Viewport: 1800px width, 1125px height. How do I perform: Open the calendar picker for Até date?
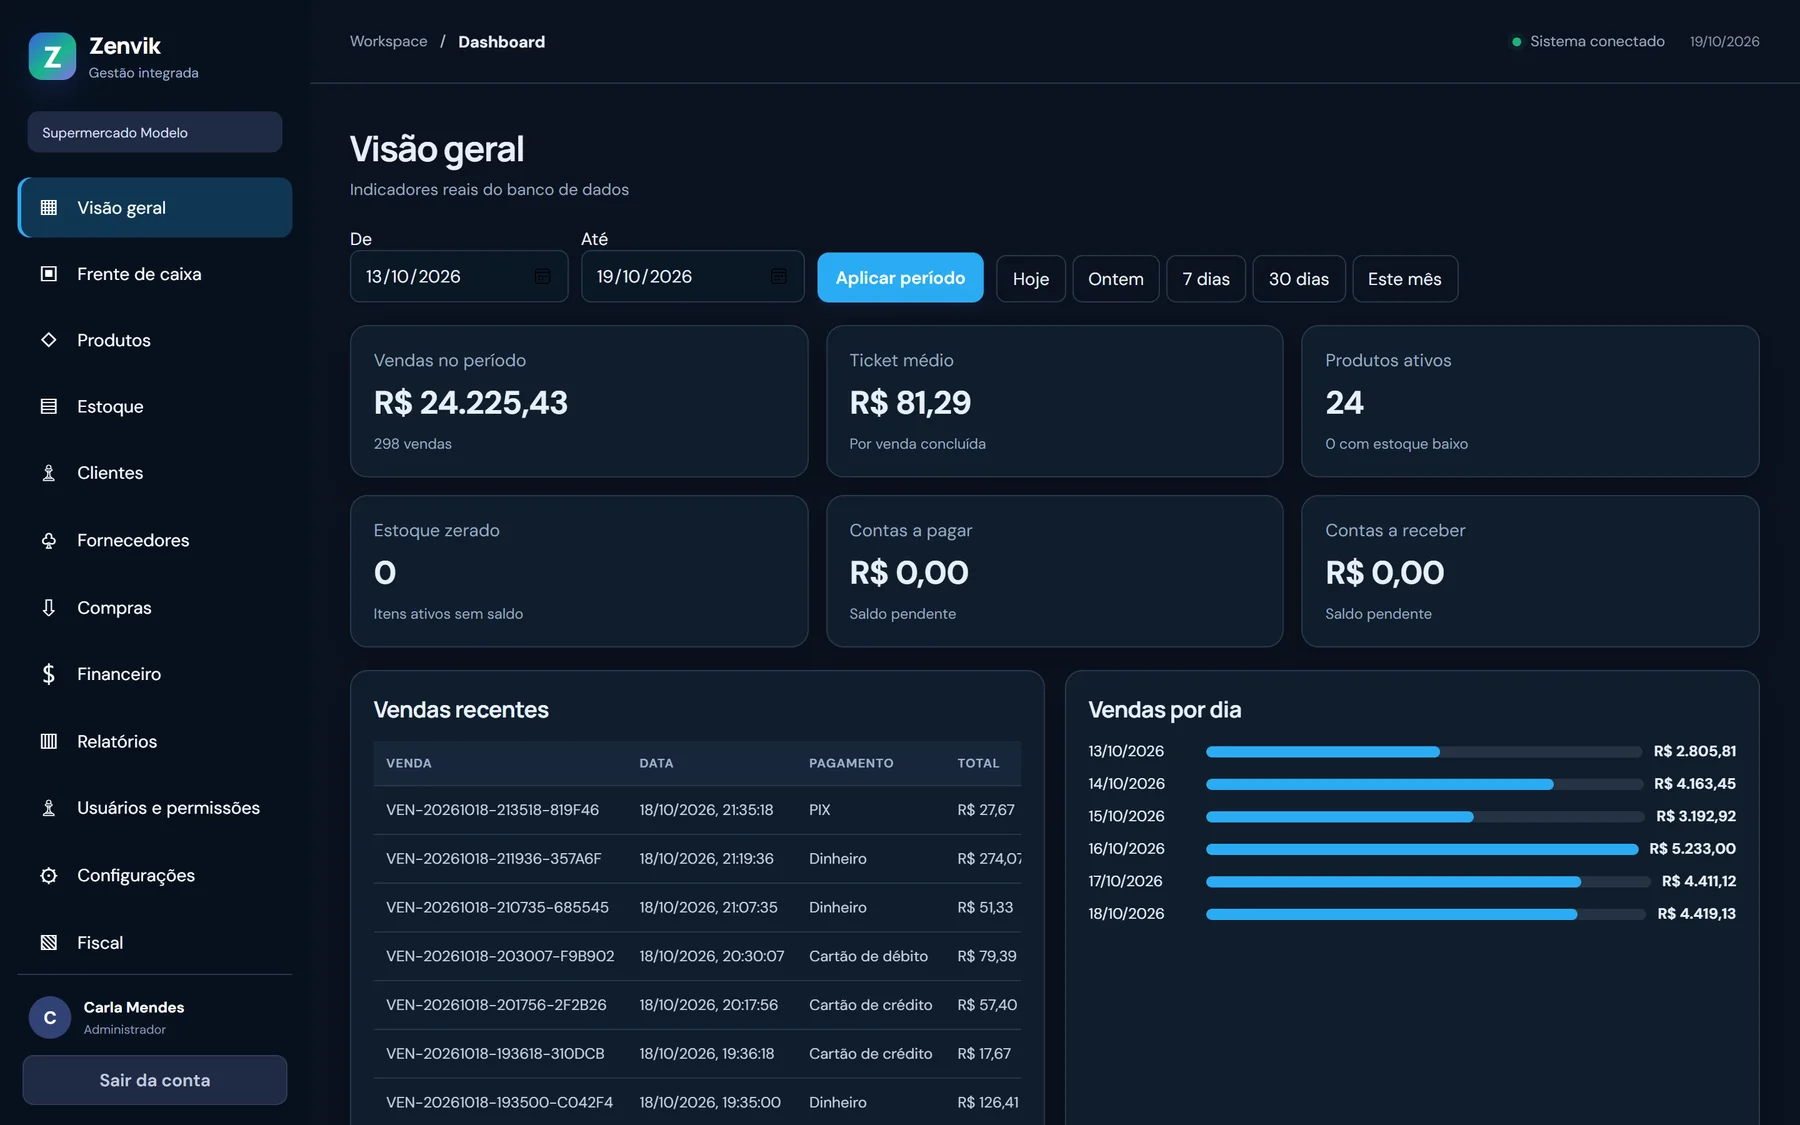click(779, 276)
